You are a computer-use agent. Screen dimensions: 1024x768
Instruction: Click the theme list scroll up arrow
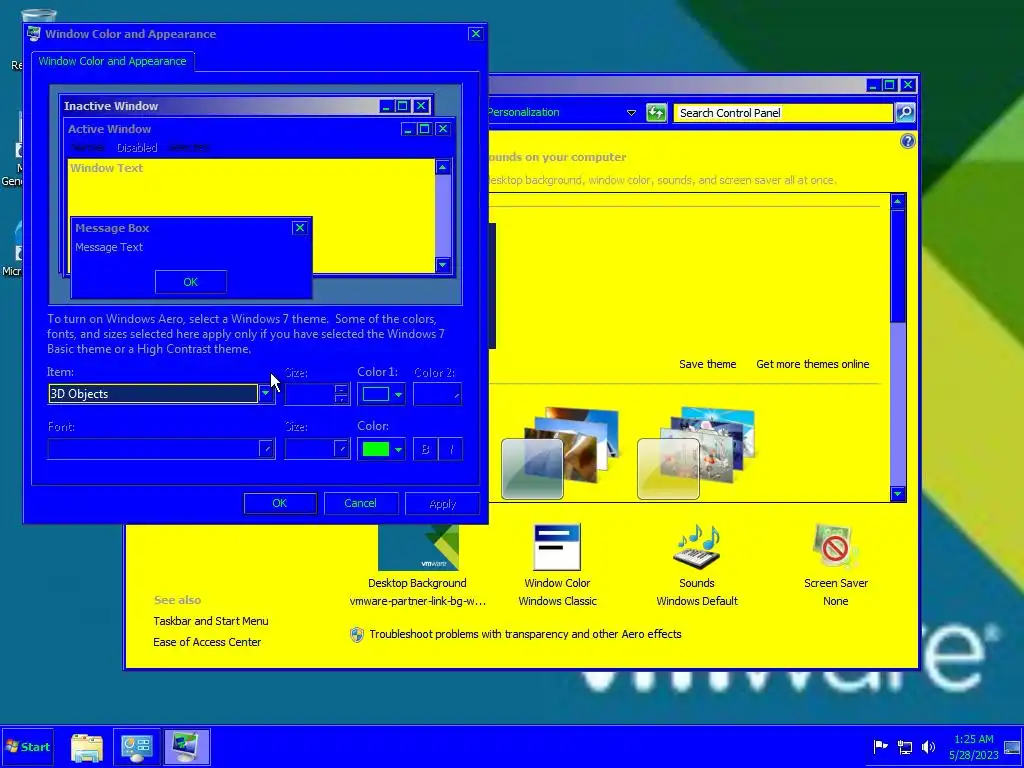pos(897,201)
